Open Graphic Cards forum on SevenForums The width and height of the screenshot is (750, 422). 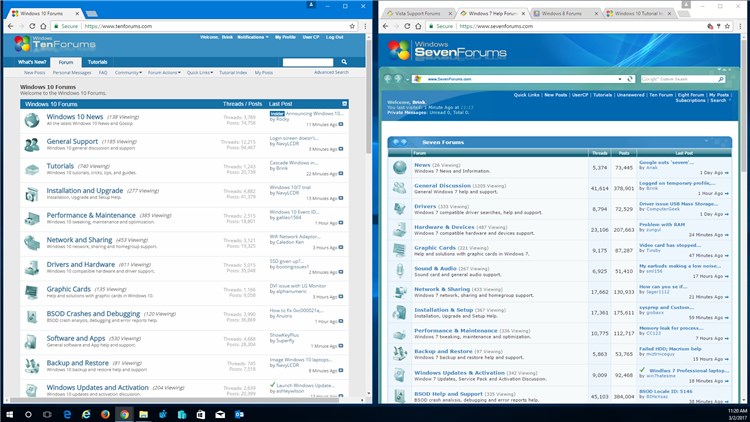[435, 248]
